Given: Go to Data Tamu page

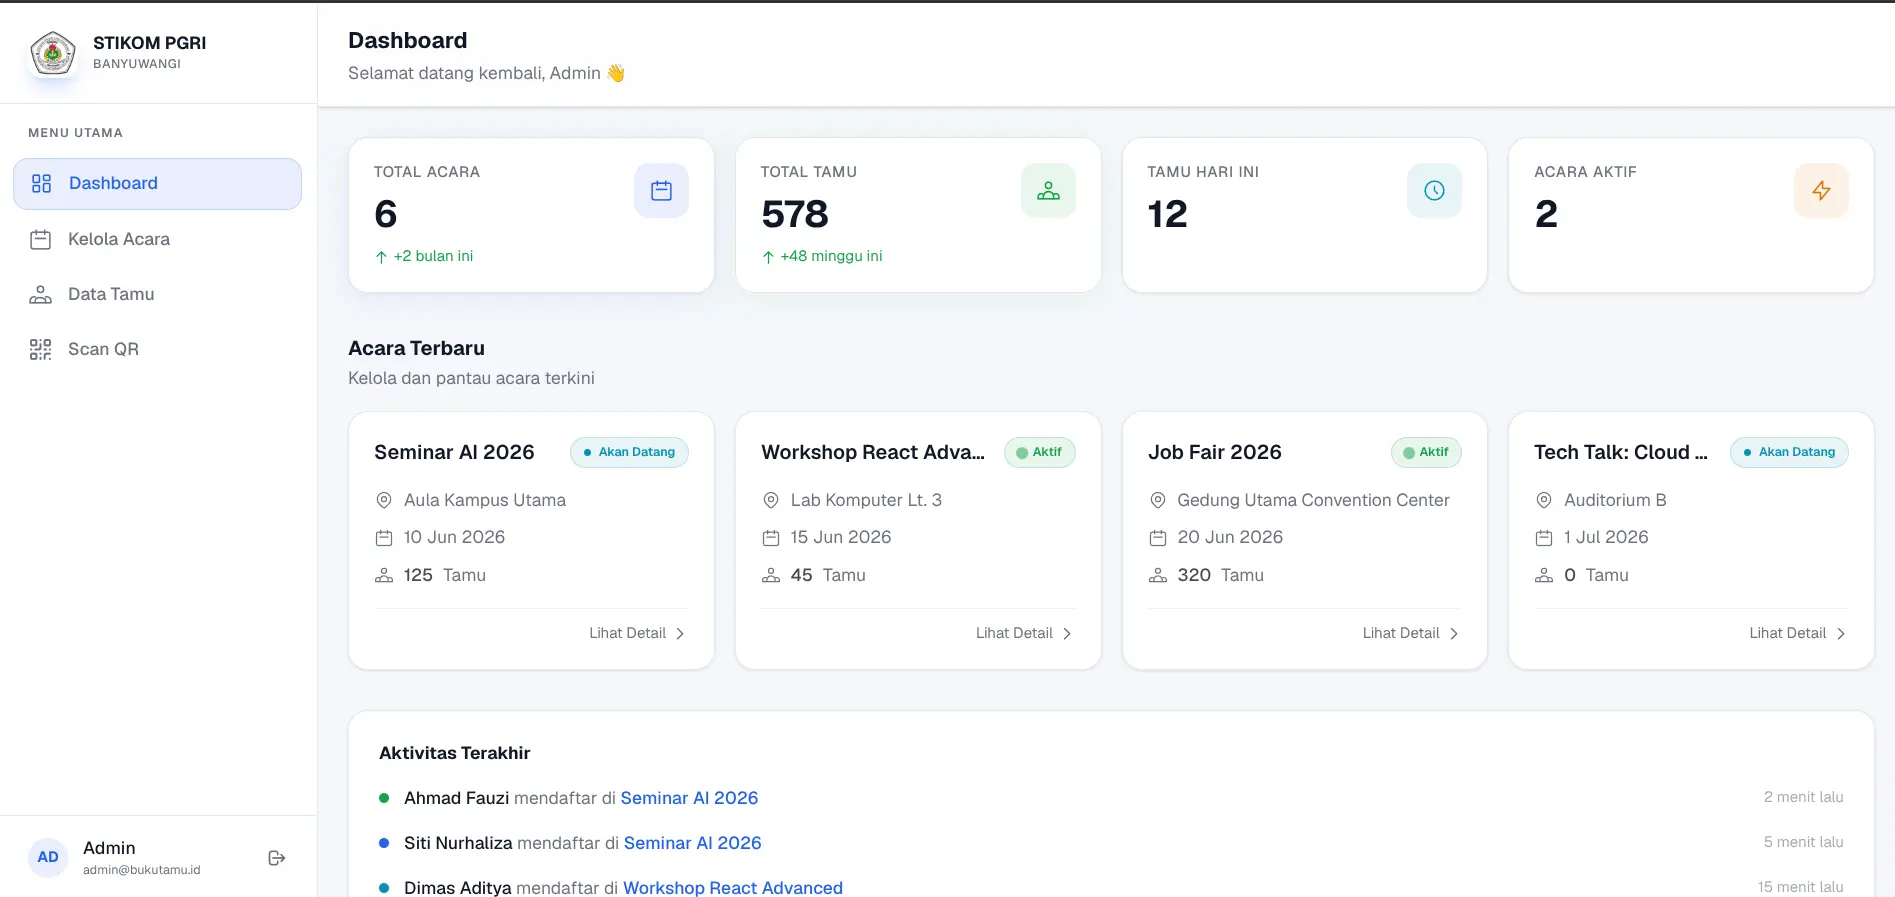Looking at the screenshot, I should tap(157, 294).
